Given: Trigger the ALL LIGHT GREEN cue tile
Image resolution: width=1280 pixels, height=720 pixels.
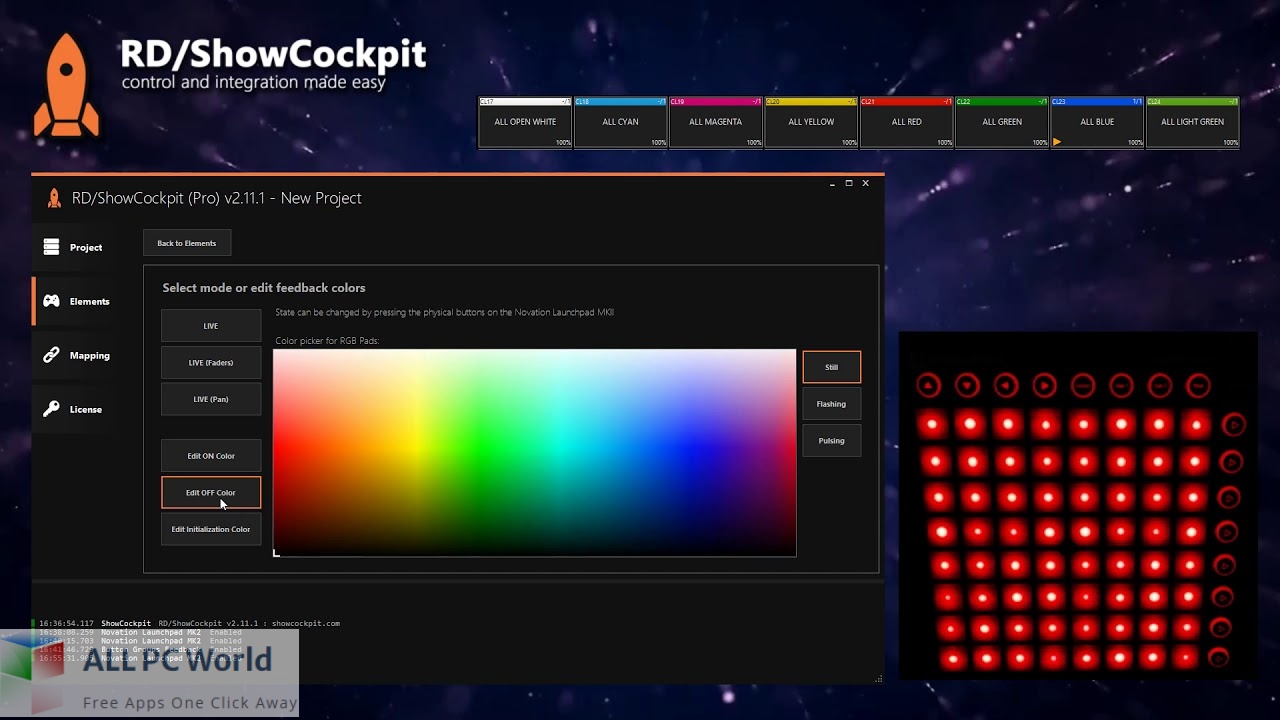Looking at the screenshot, I should point(1192,122).
